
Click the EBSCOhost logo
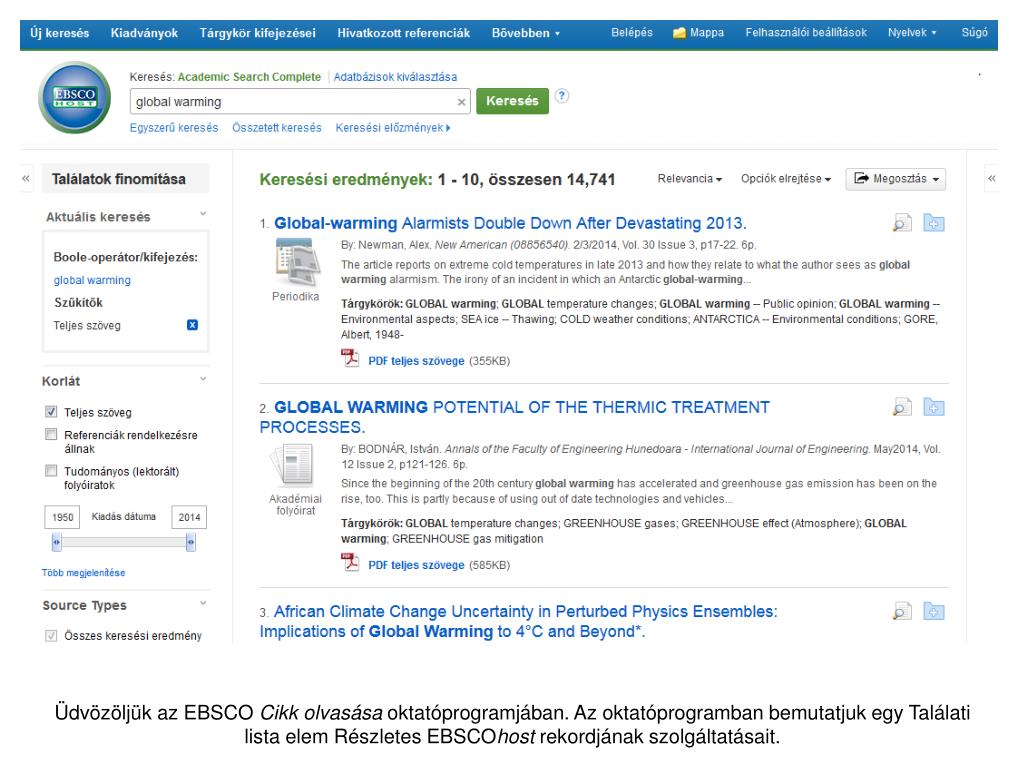(x=74, y=97)
